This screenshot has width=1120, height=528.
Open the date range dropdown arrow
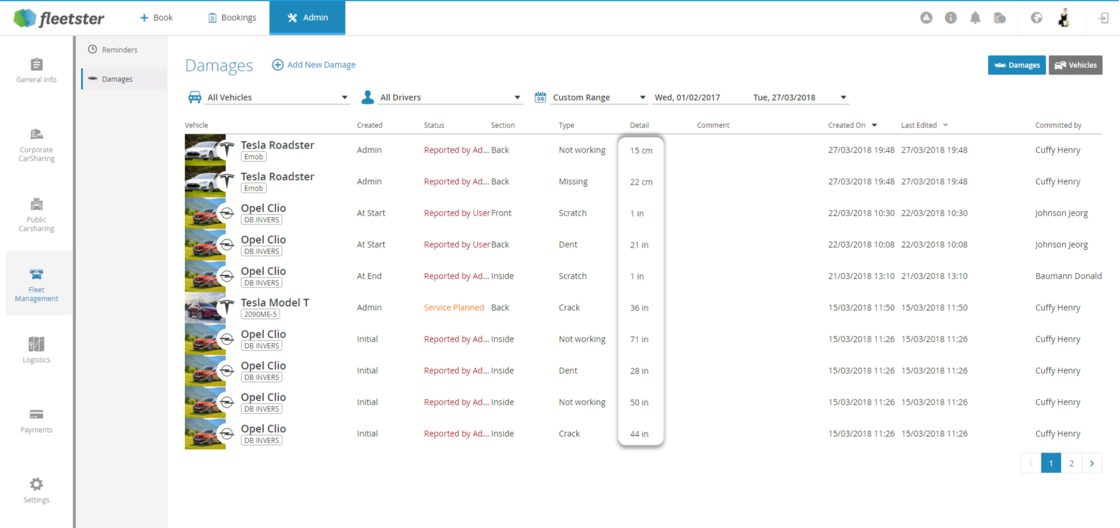(x=844, y=98)
